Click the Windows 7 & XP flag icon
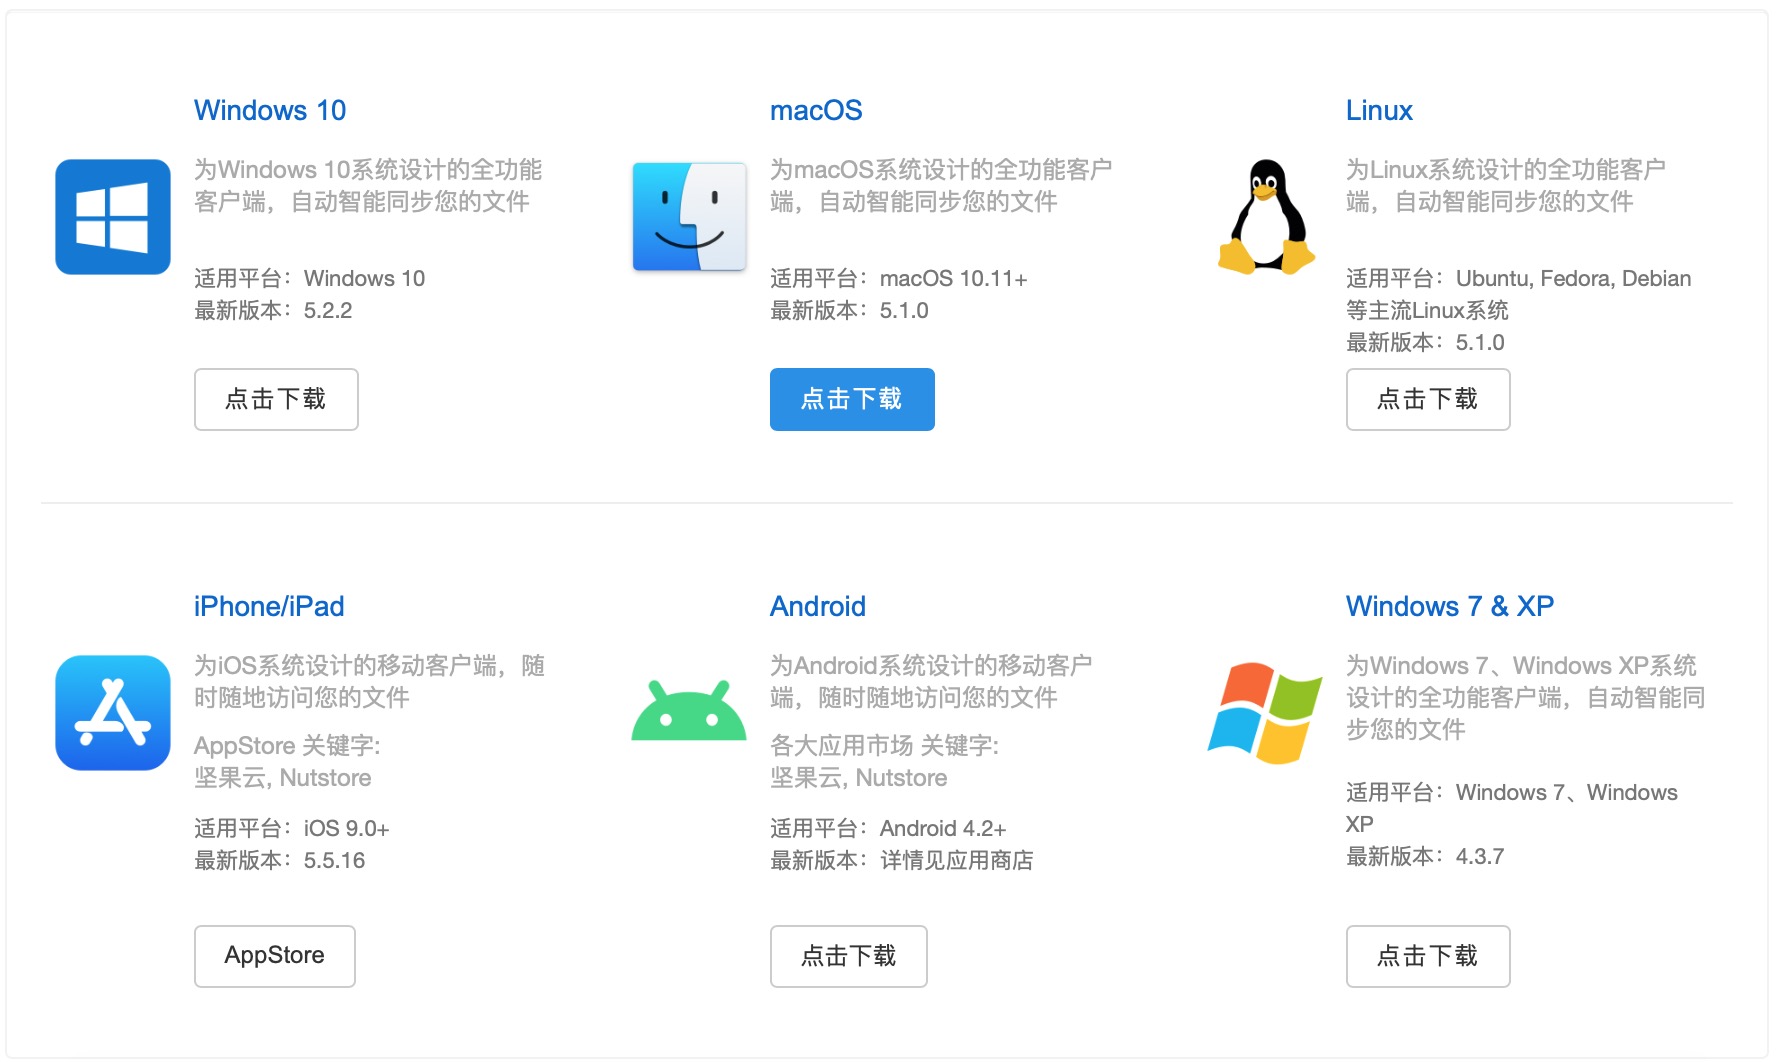1780x1062 pixels. [x=1265, y=713]
